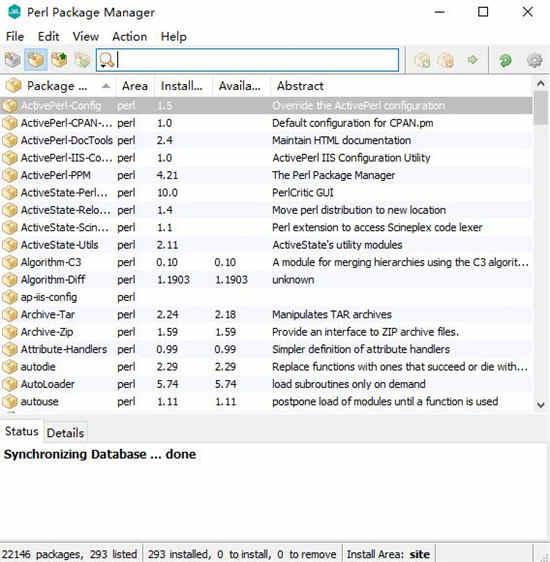Click the package icon beside ActivePerl-CPAN
The width and height of the screenshot is (550, 562).
[10, 123]
